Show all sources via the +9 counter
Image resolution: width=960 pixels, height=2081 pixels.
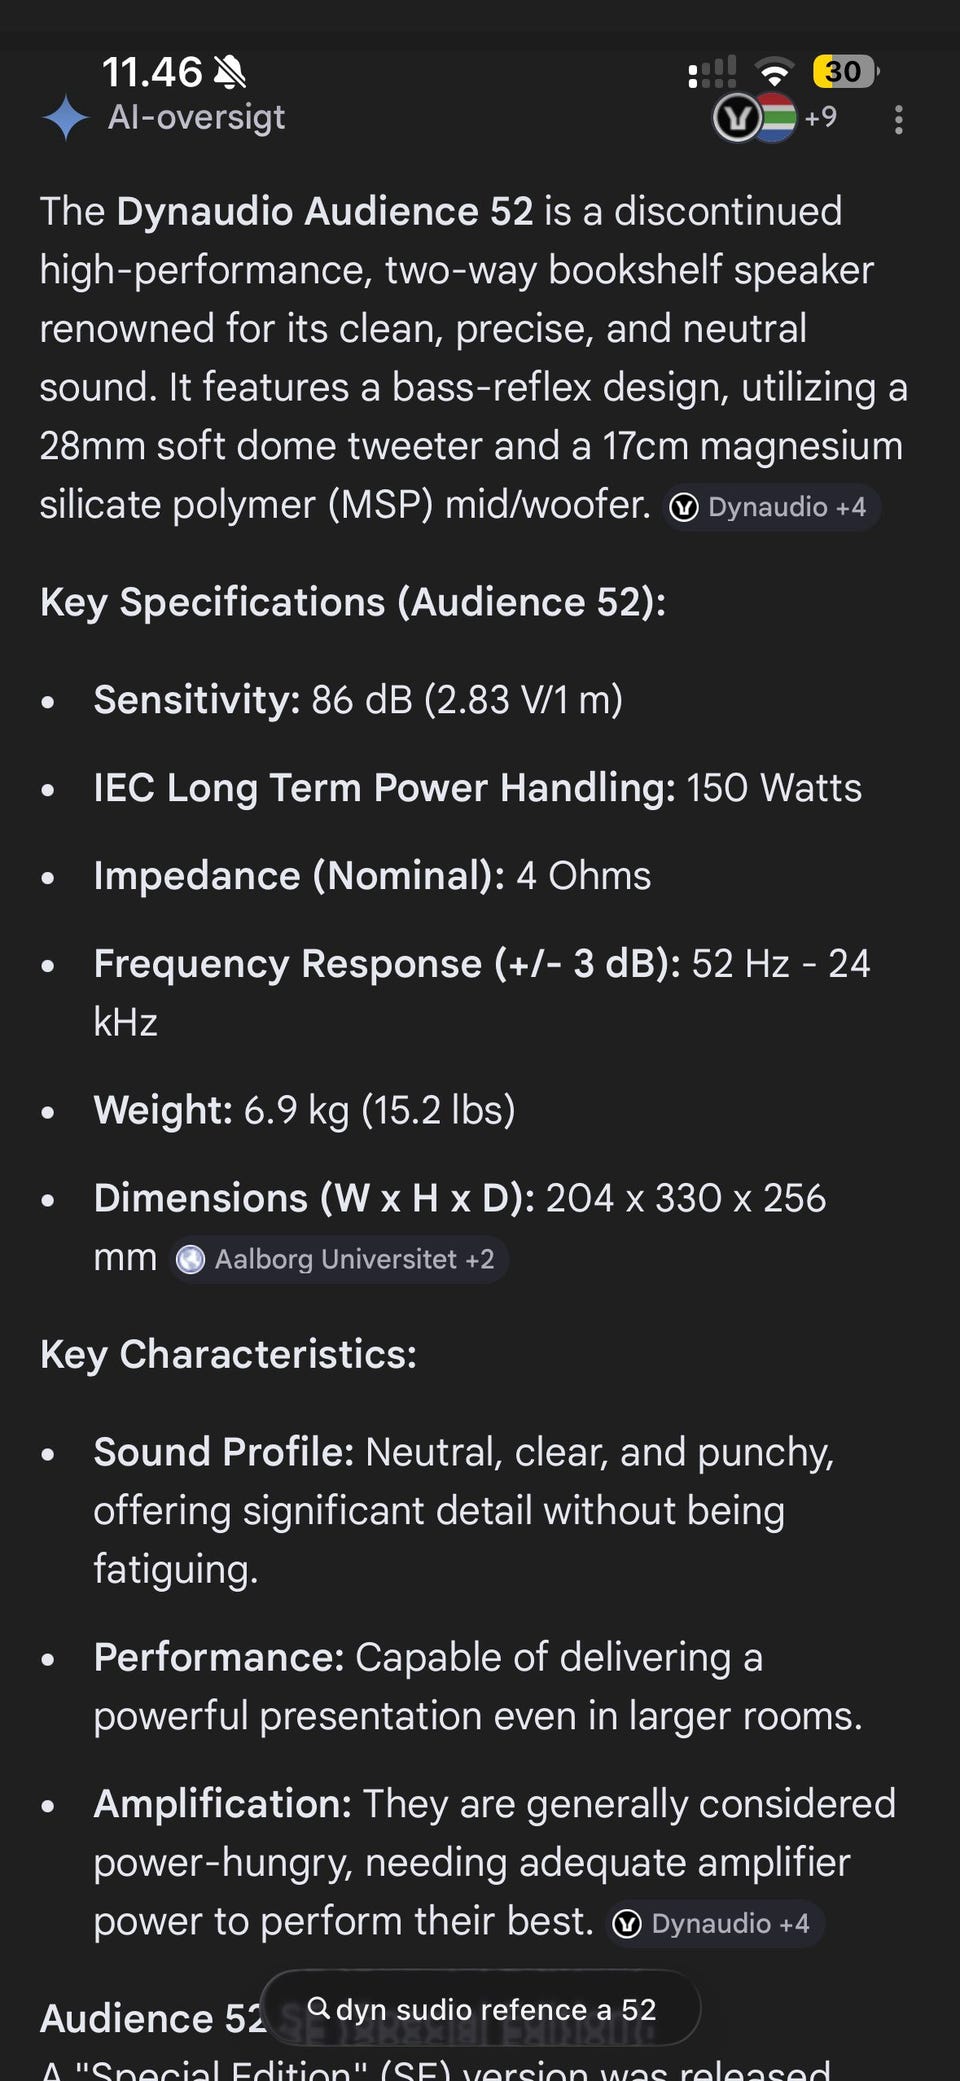coord(820,118)
